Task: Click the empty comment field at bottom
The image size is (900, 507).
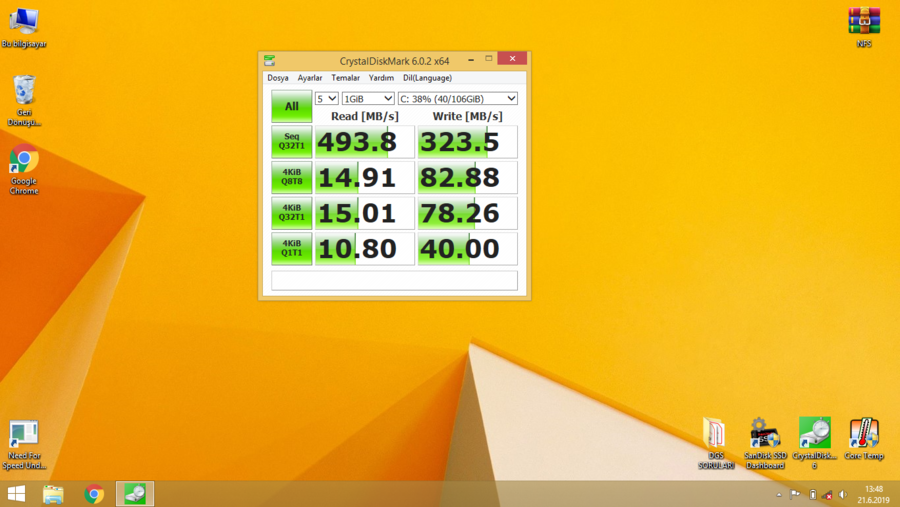Action: click(x=394, y=280)
